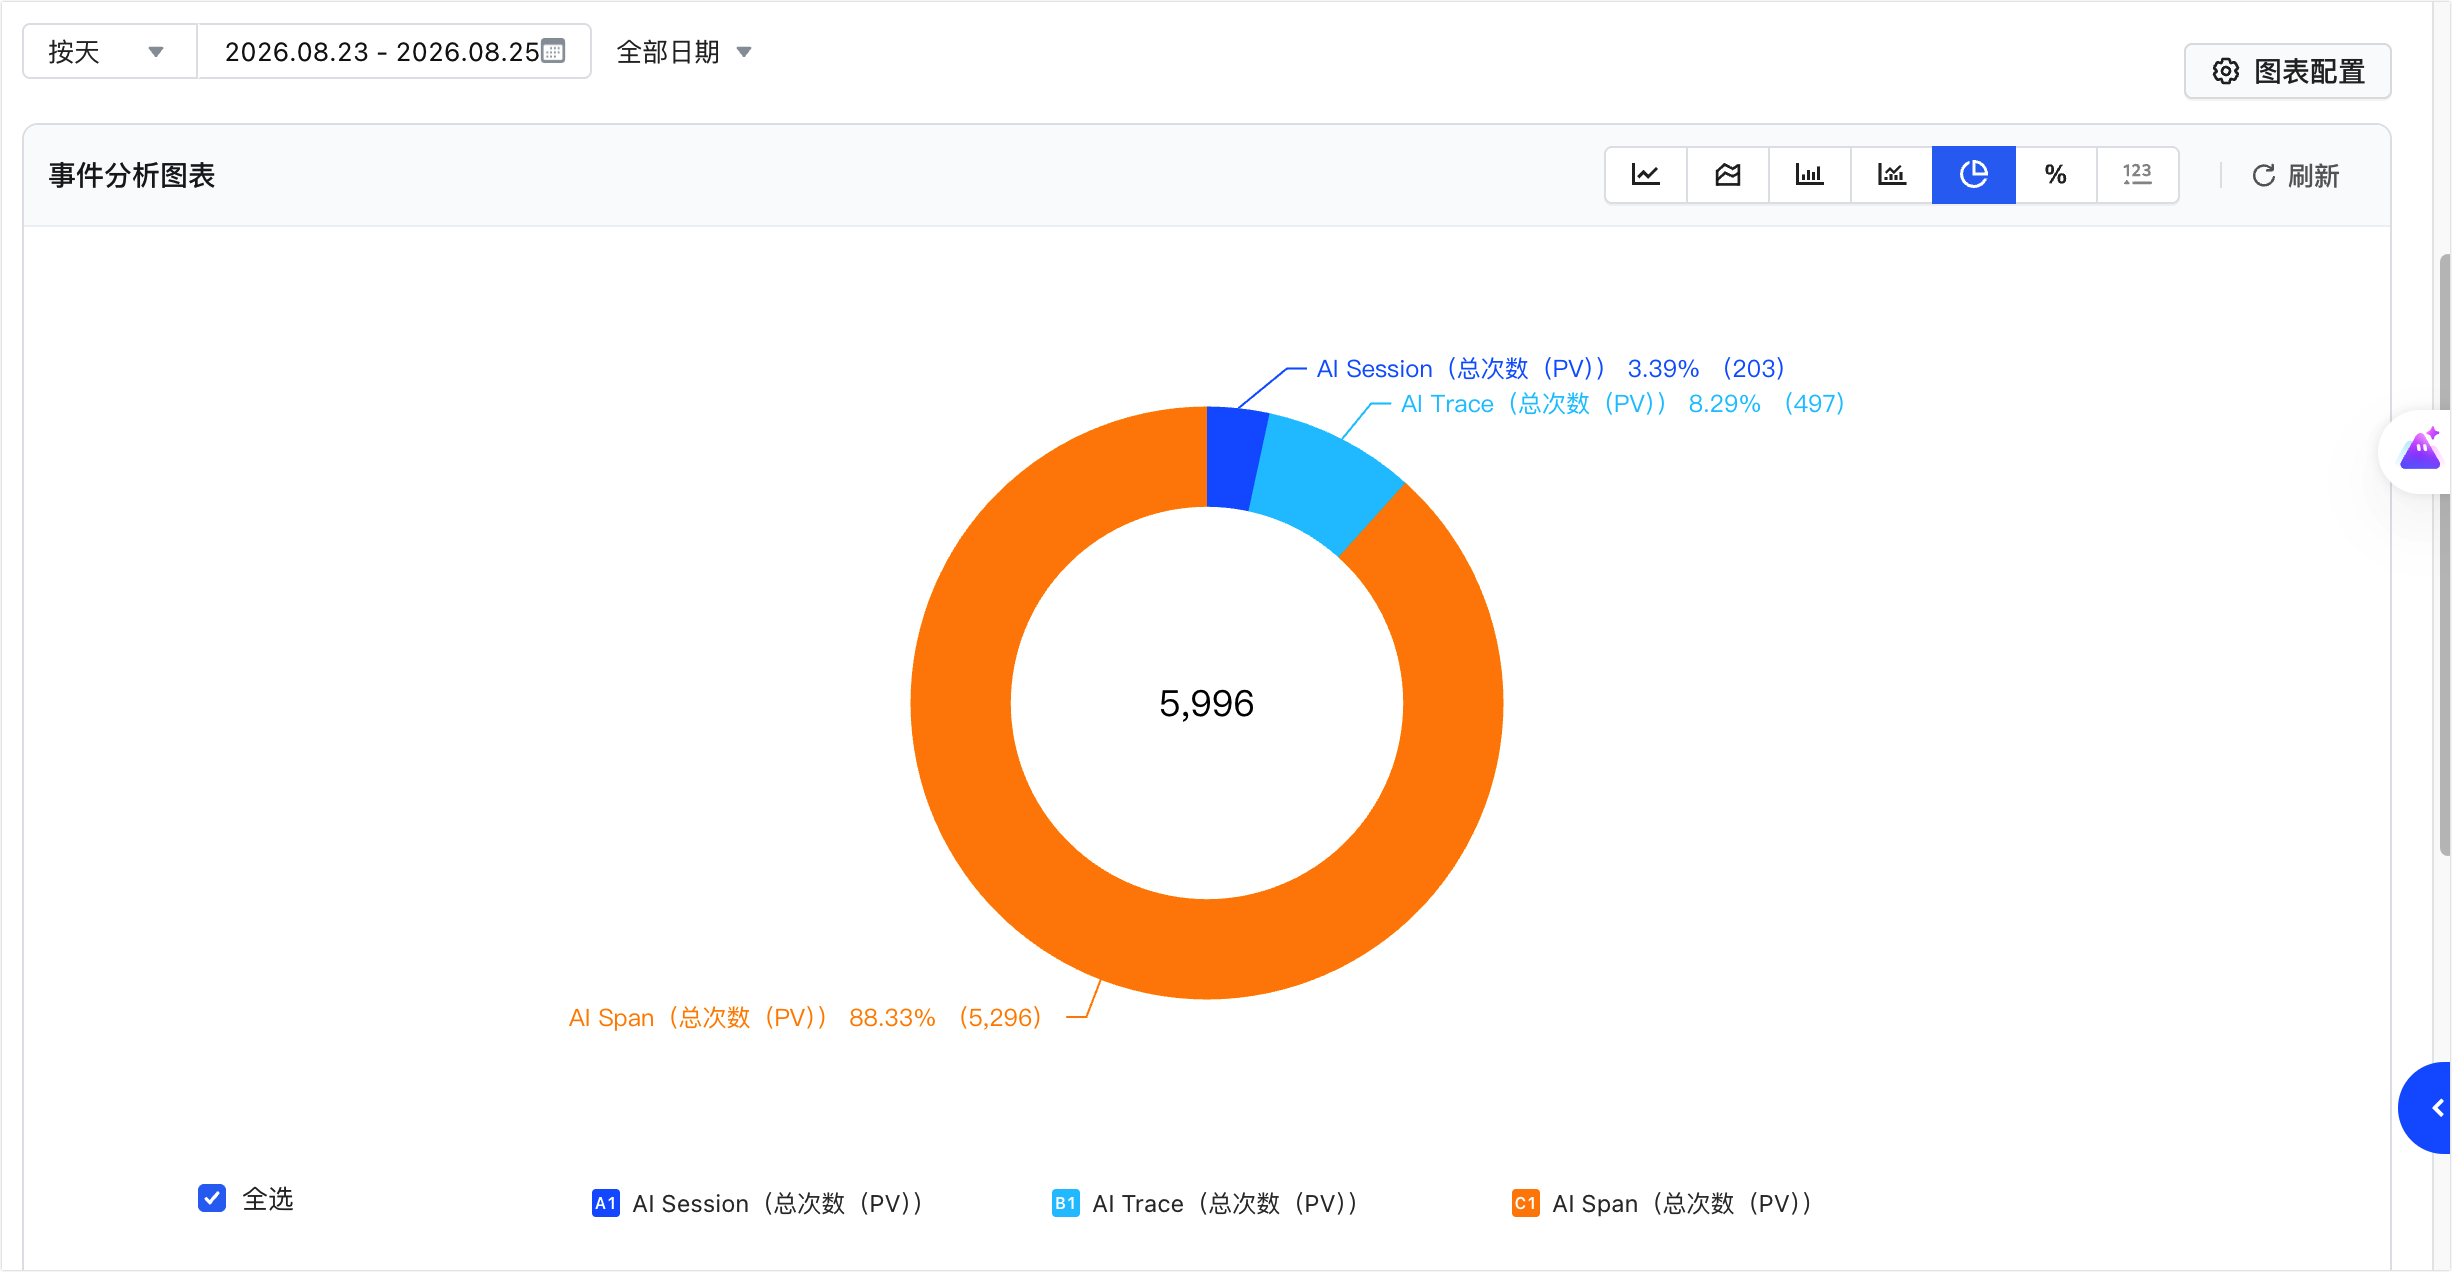Click the vertical page scrollbar

tap(2444, 555)
